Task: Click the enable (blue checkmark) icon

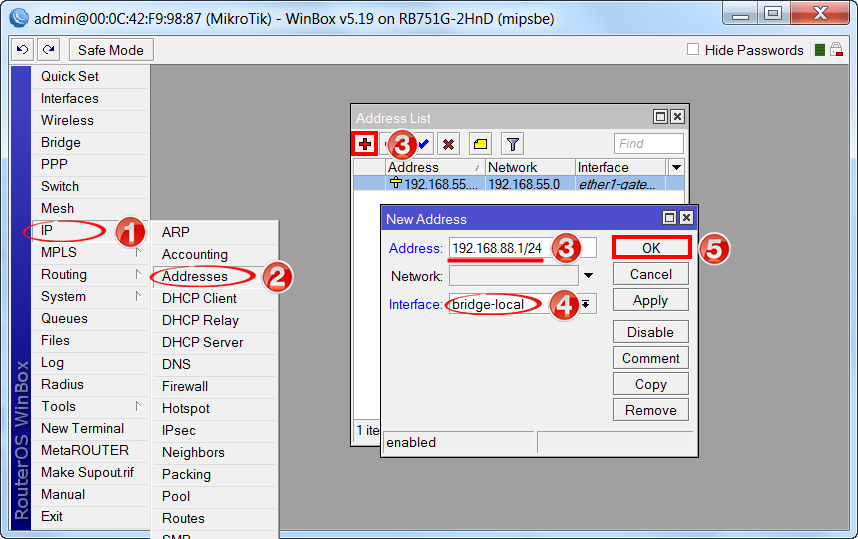Action: [424, 144]
